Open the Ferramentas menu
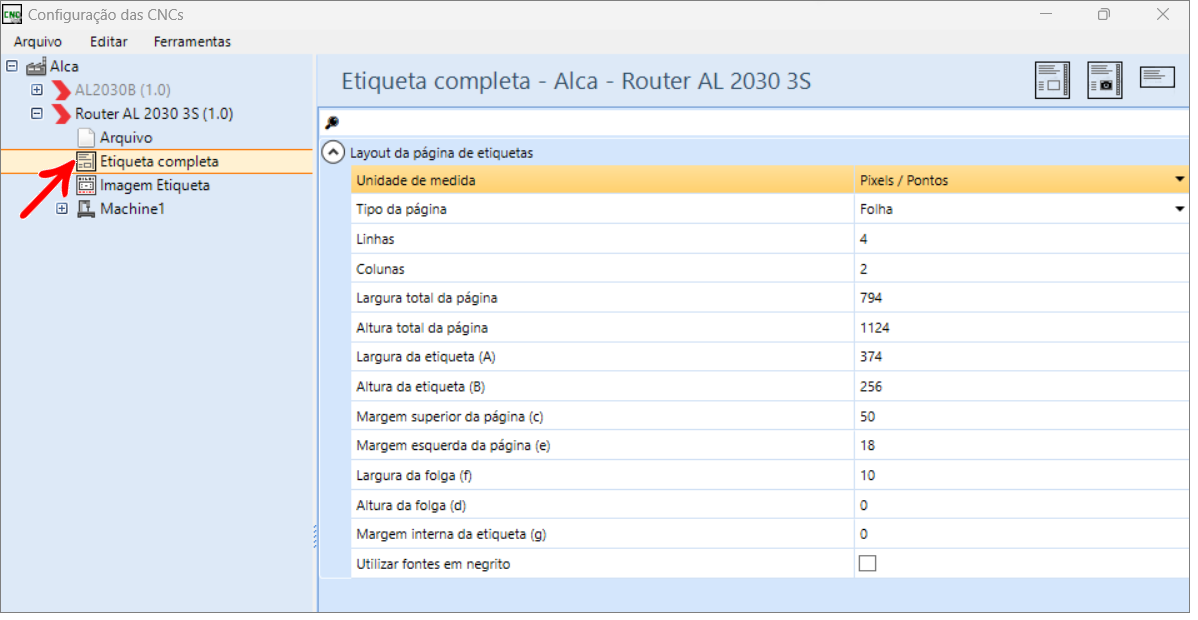 click(192, 41)
